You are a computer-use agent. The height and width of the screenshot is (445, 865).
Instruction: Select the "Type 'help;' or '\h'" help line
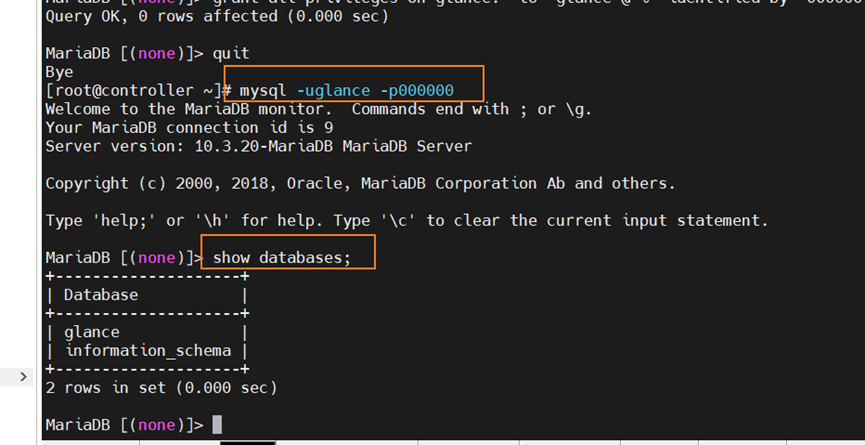[407, 221]
